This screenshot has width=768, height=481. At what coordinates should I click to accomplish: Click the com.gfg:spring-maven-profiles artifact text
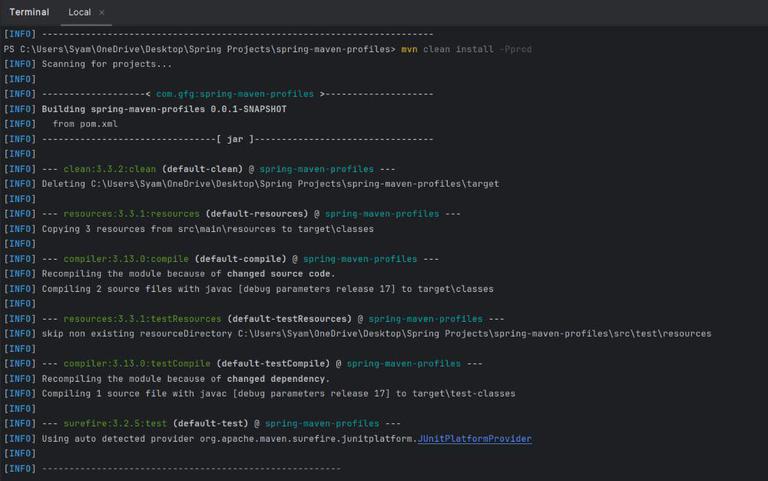tap(235, 94)
